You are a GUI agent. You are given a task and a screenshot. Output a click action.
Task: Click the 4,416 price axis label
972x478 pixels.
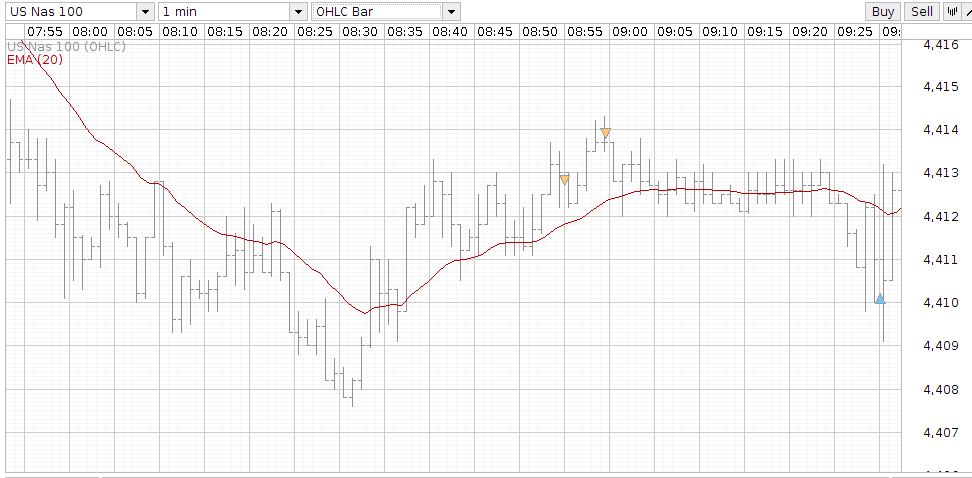point(940,43)
